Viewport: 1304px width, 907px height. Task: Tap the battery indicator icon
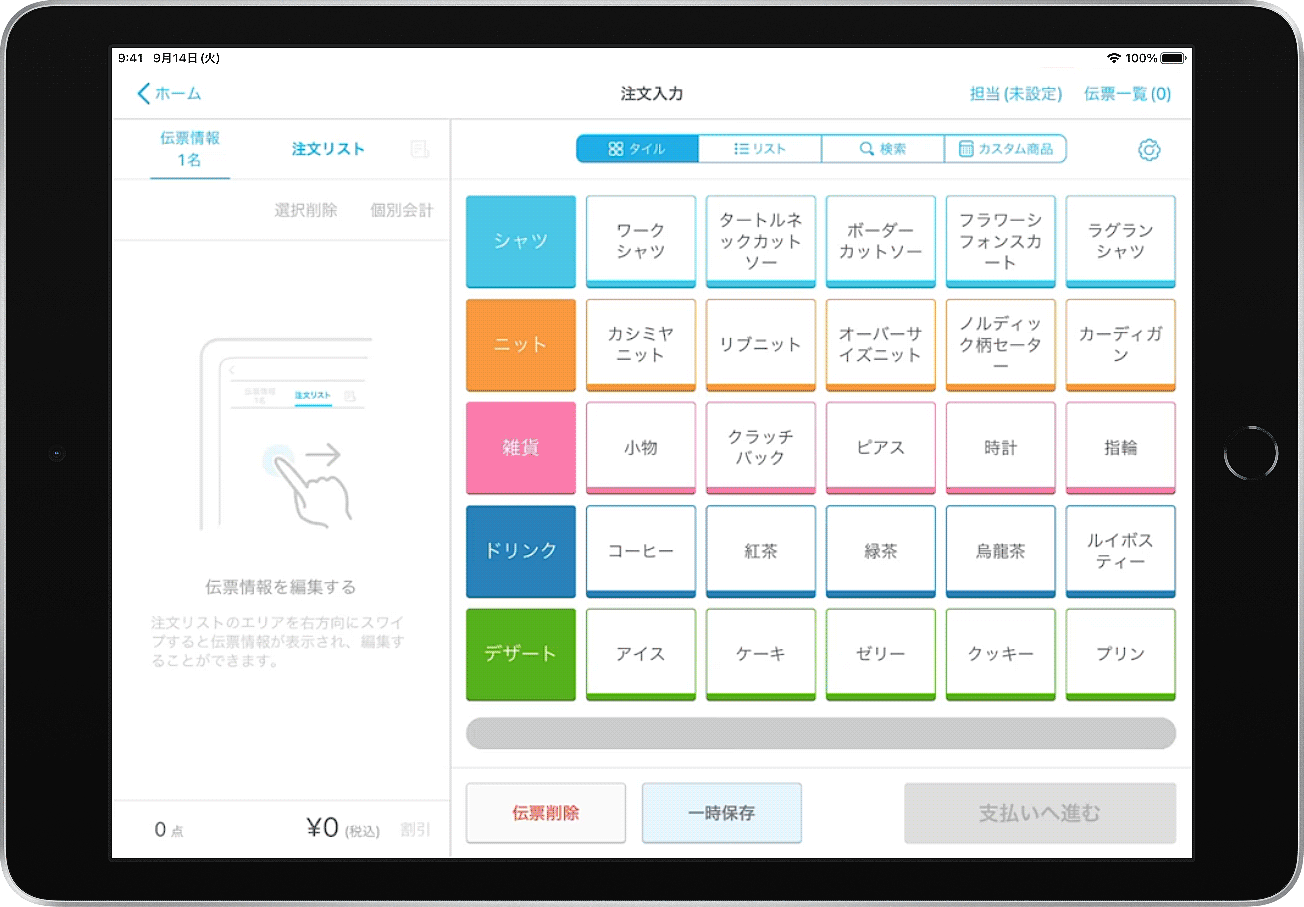point(1173,58)
